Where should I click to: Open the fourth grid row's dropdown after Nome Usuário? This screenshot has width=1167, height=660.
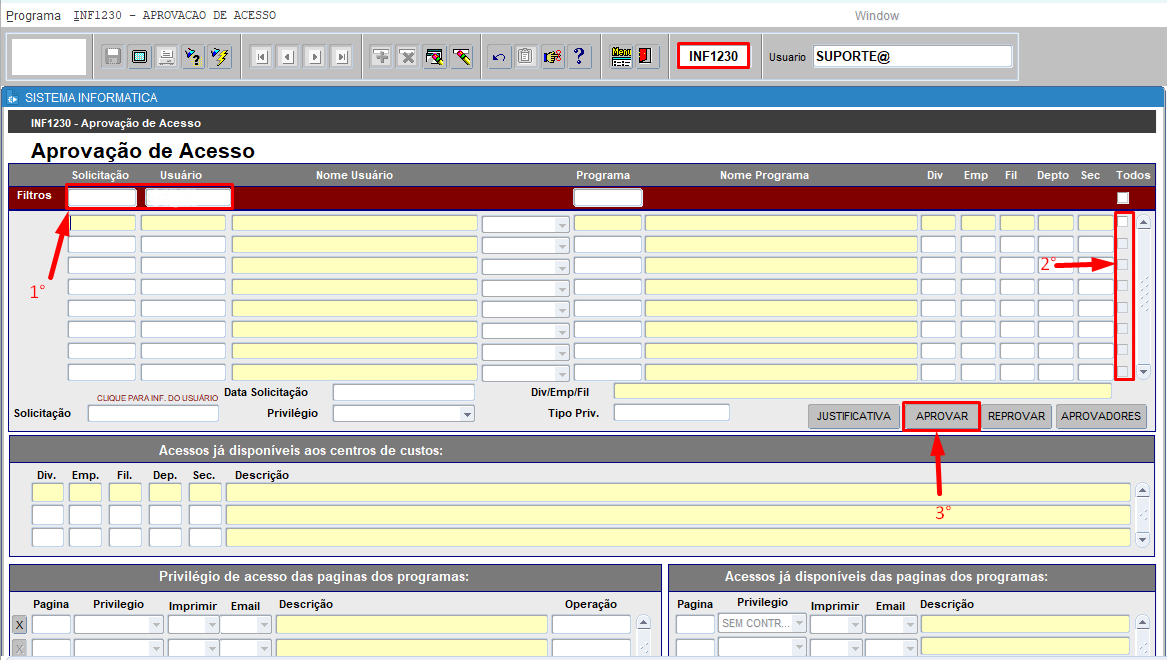click(x=562, y=288)
